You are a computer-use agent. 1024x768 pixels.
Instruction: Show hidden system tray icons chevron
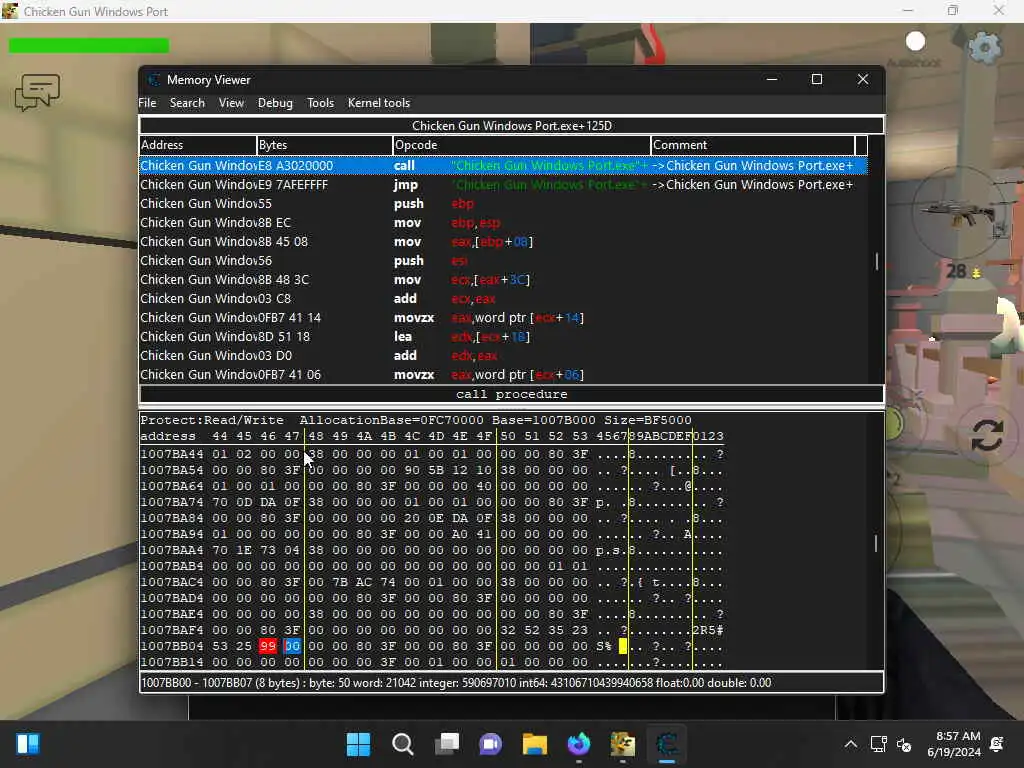(x=850, y=744)
